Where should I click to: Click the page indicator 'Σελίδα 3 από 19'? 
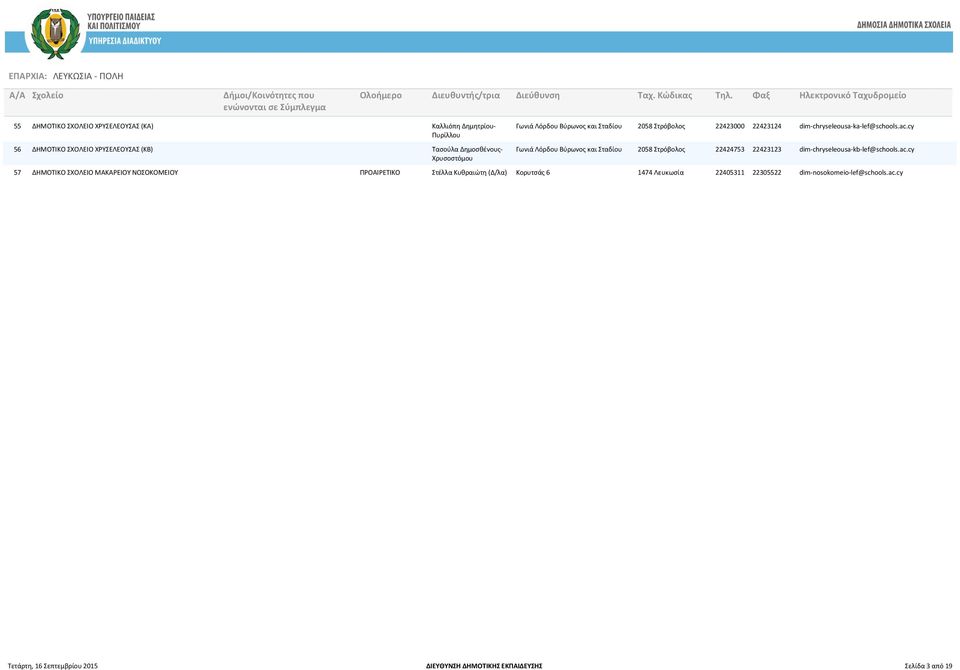tap(928, 666)
